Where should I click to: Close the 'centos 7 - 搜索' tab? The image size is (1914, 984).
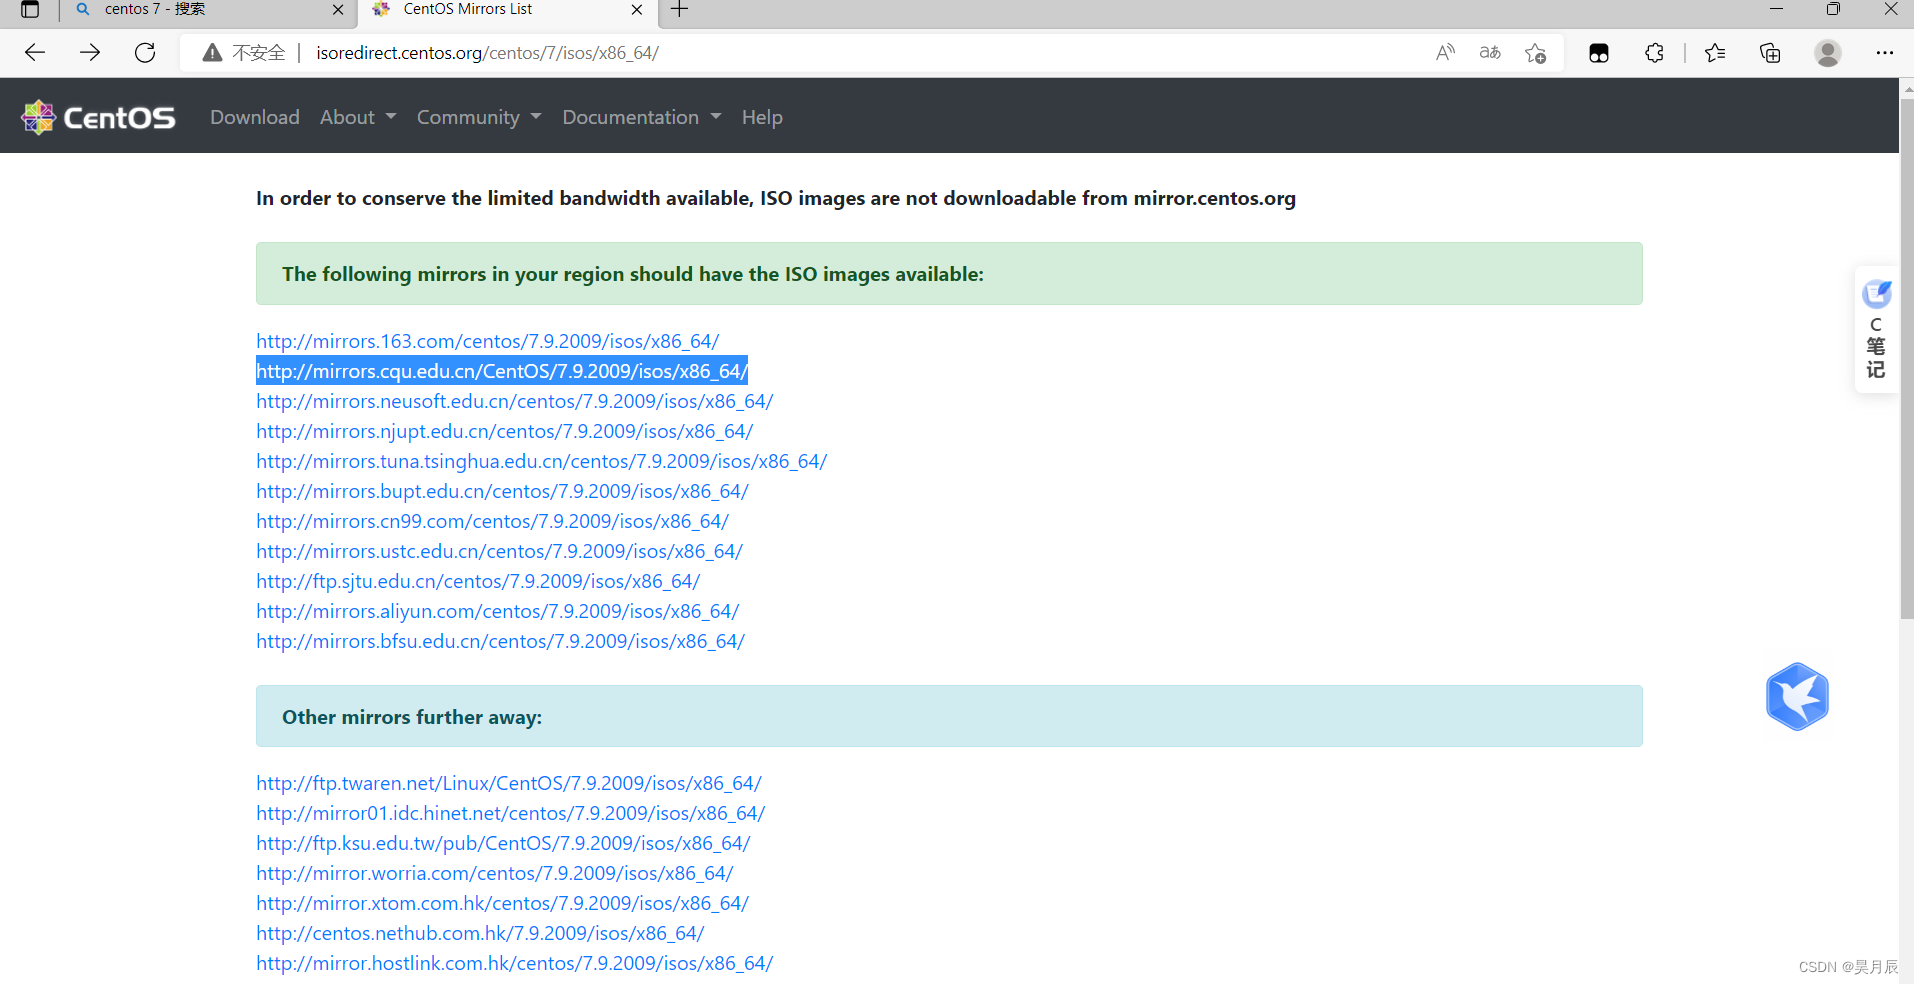click(x=338, y=10)
